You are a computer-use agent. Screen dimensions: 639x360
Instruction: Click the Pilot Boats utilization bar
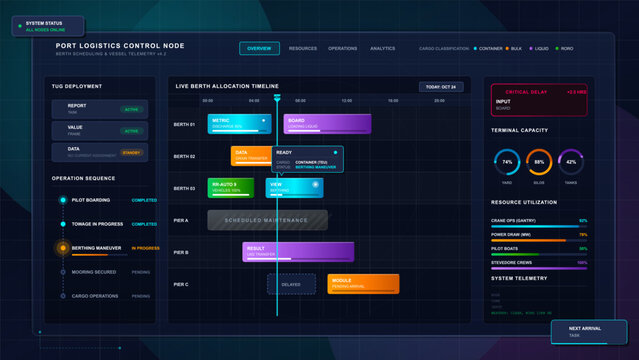click(x=539, y=254)
